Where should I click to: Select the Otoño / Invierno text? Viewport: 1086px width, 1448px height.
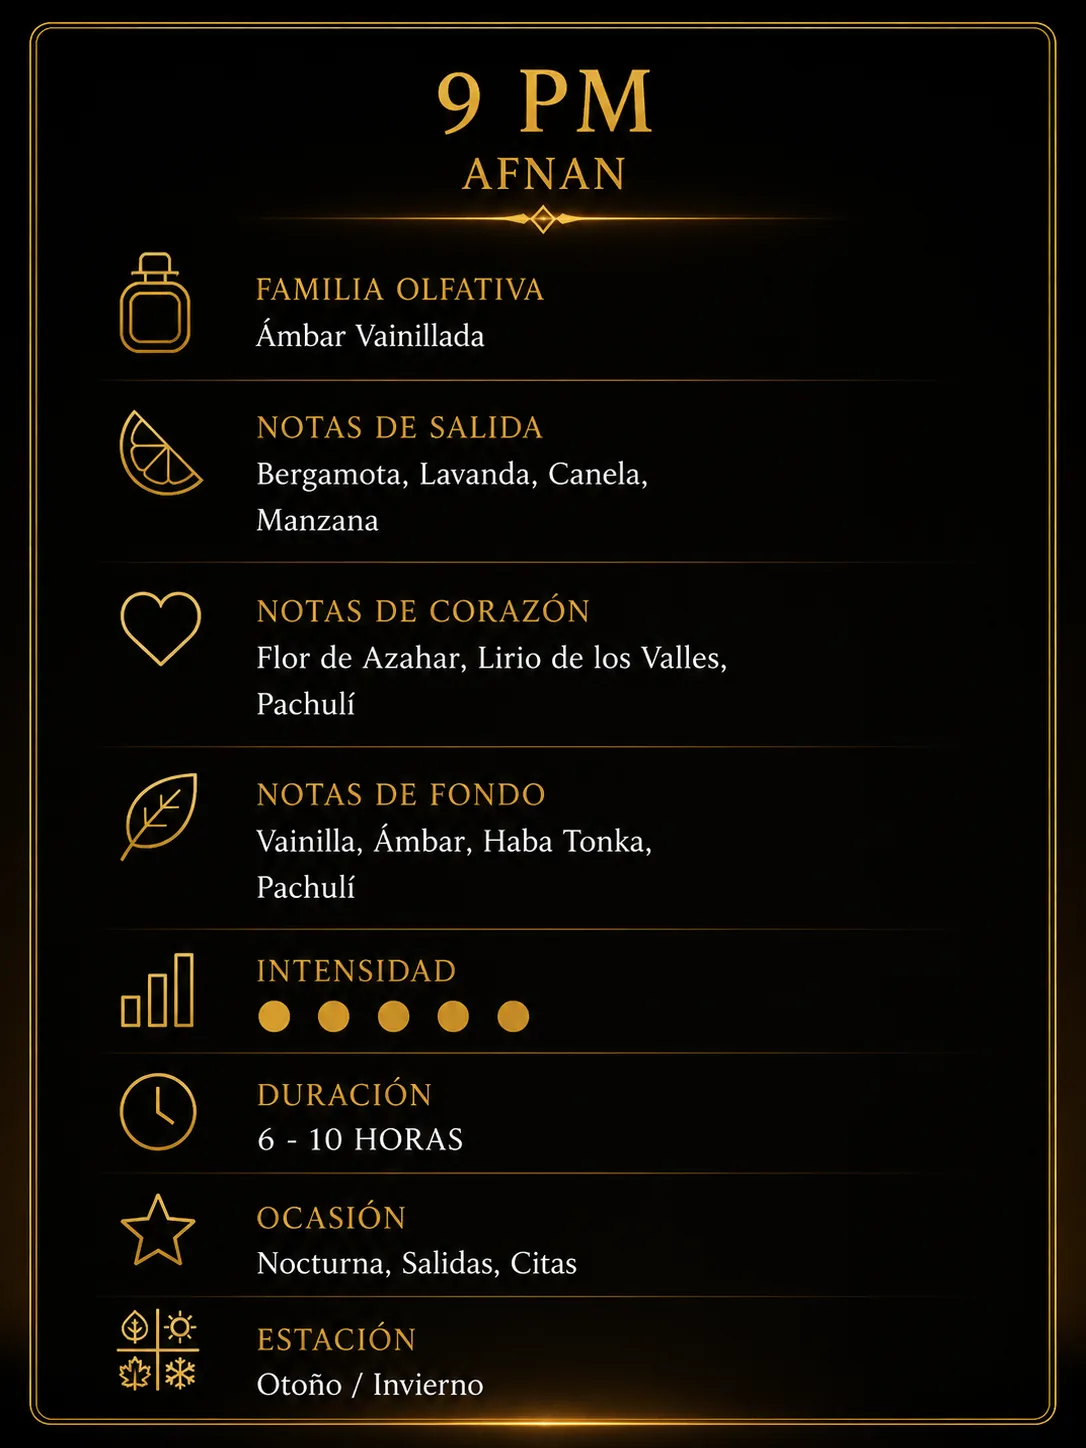370,1385
